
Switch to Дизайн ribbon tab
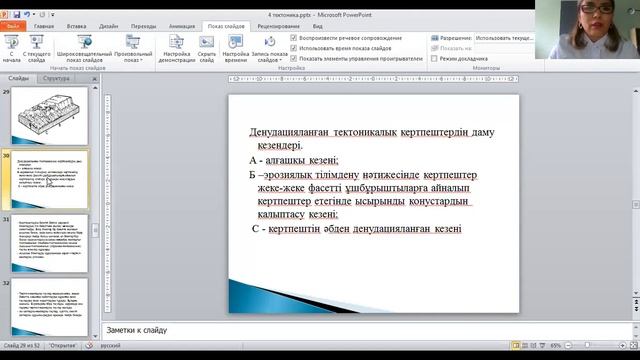coord(109,26)
